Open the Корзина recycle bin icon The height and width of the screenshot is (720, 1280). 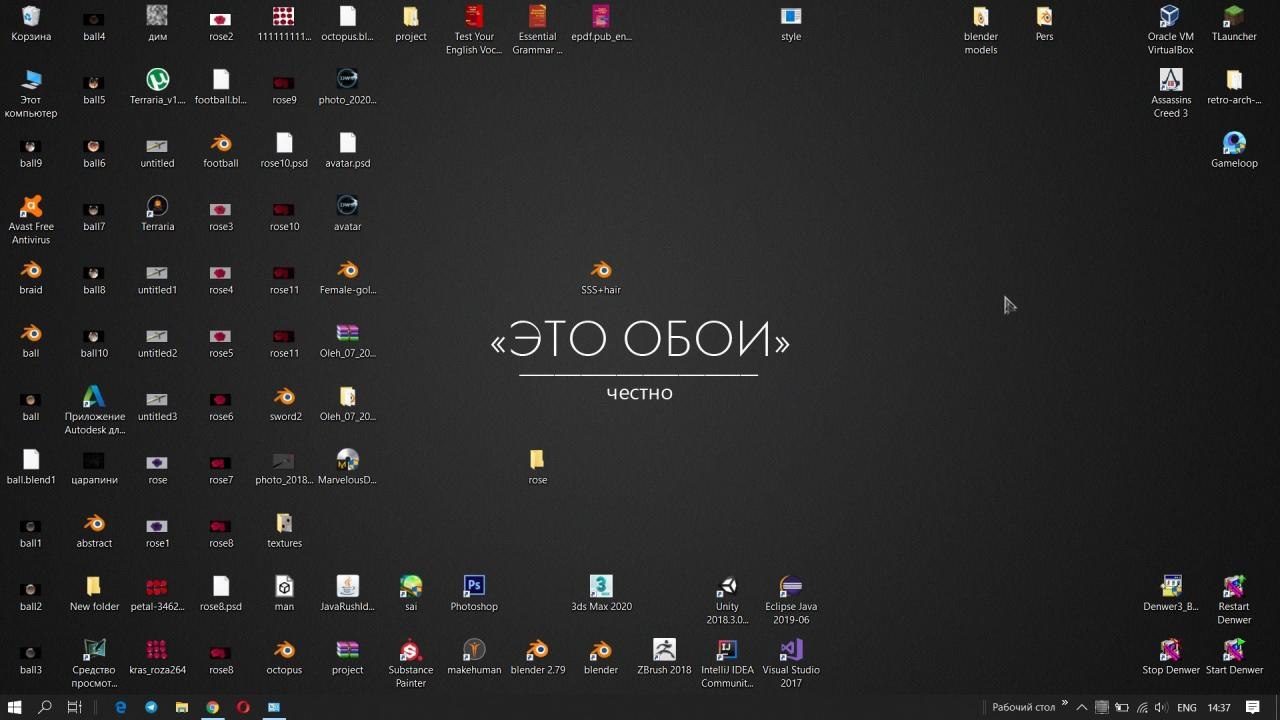[x=31, y=24]
